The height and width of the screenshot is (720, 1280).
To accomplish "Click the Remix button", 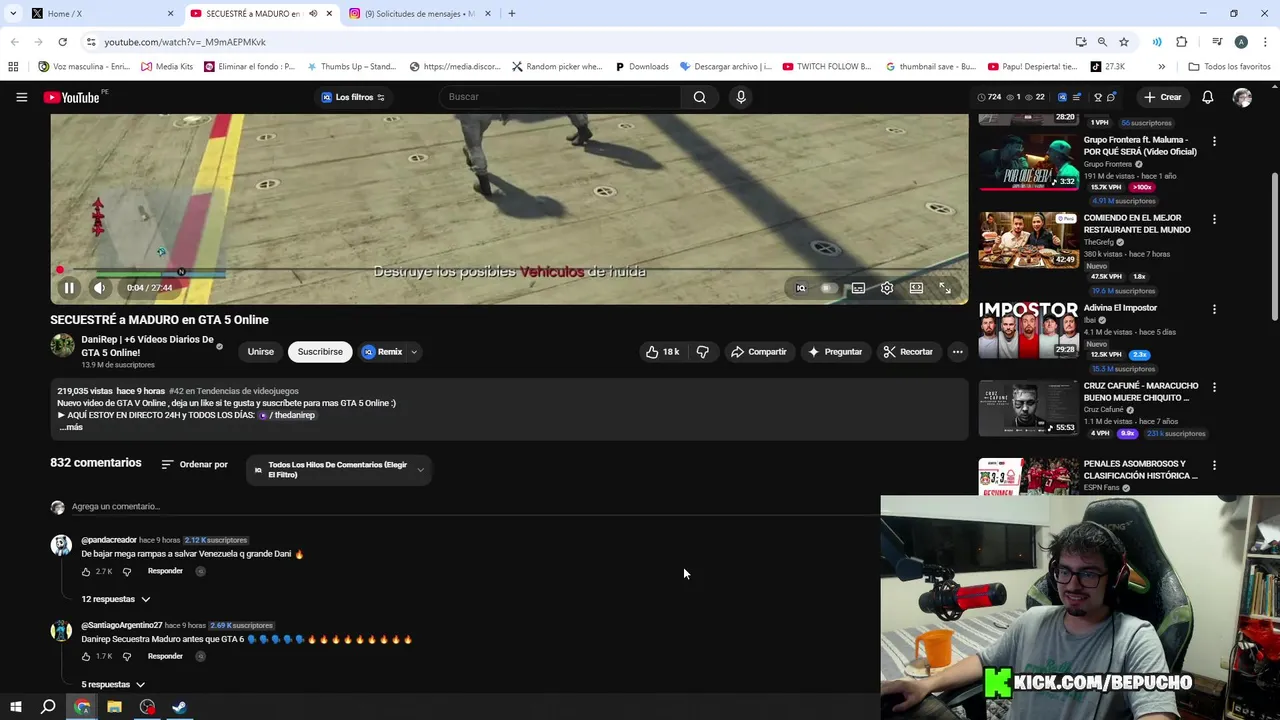I will pyautogui.click(x=383, y=352).
